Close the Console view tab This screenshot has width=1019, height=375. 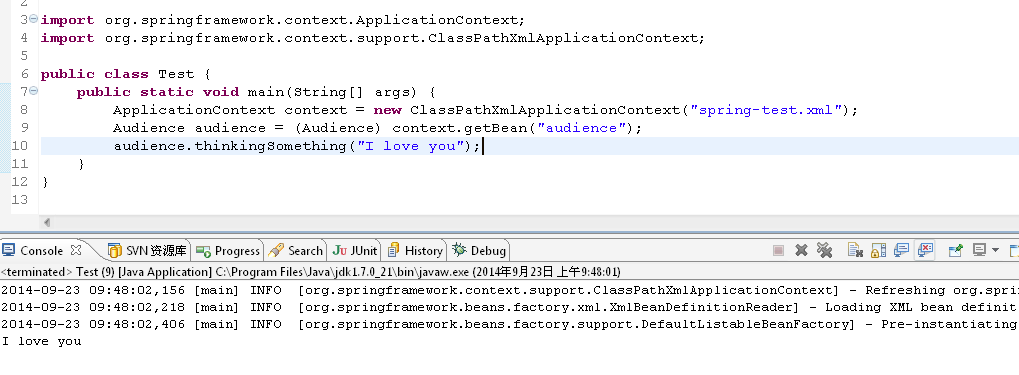click(x=75, y=250)
